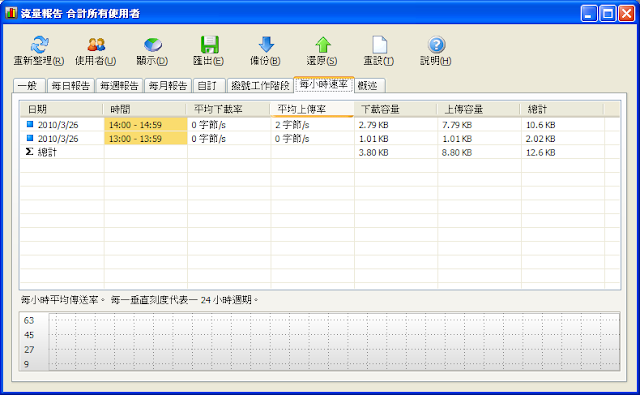Close the traffic report window
Screen dimensions: 640x395
coord(626,13)
